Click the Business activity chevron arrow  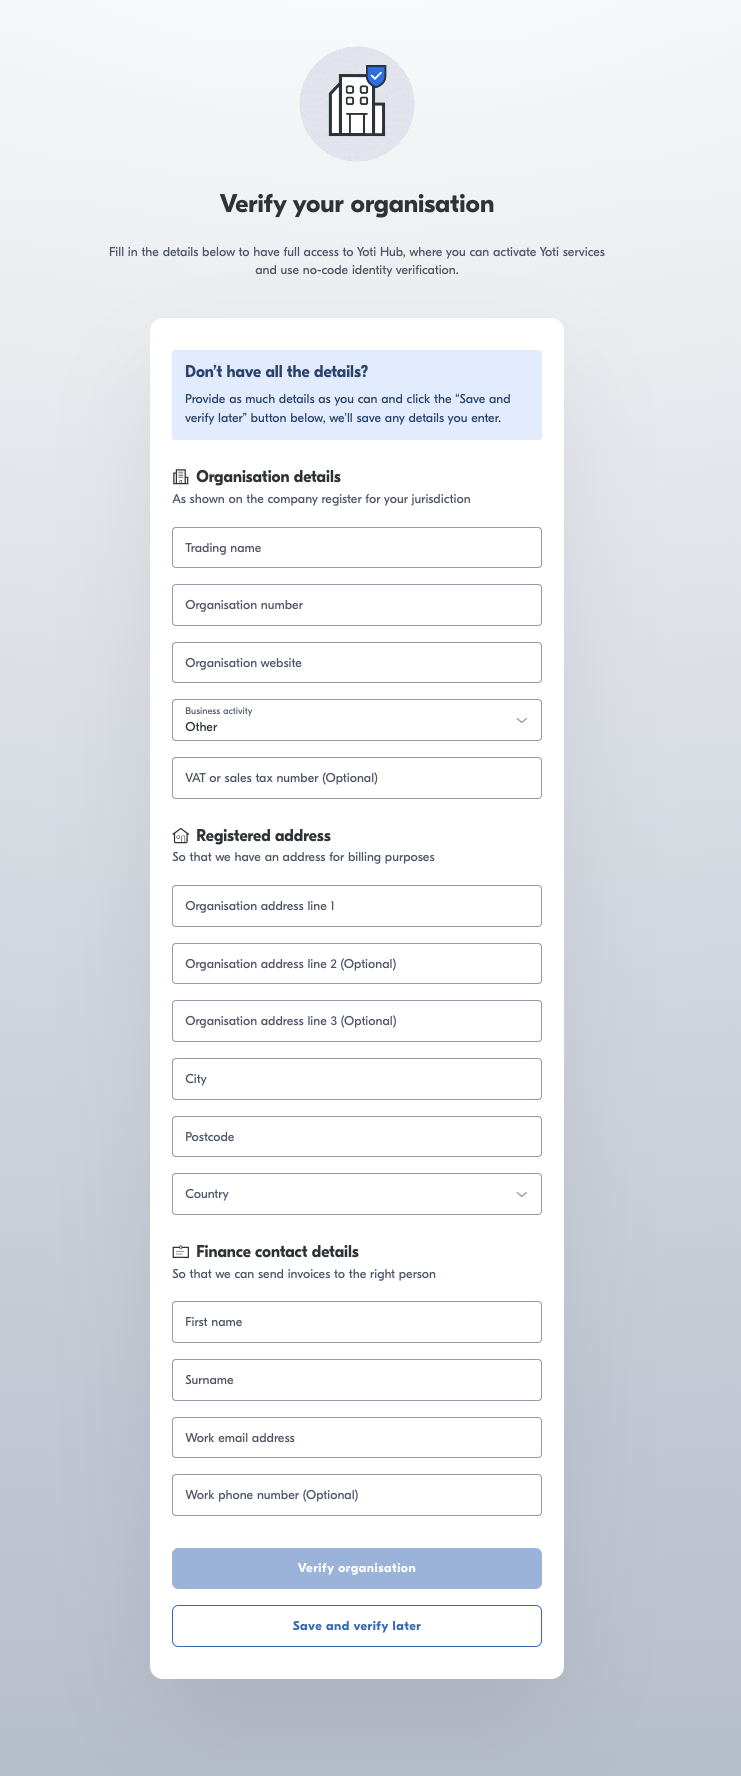(x=521, y=720)
